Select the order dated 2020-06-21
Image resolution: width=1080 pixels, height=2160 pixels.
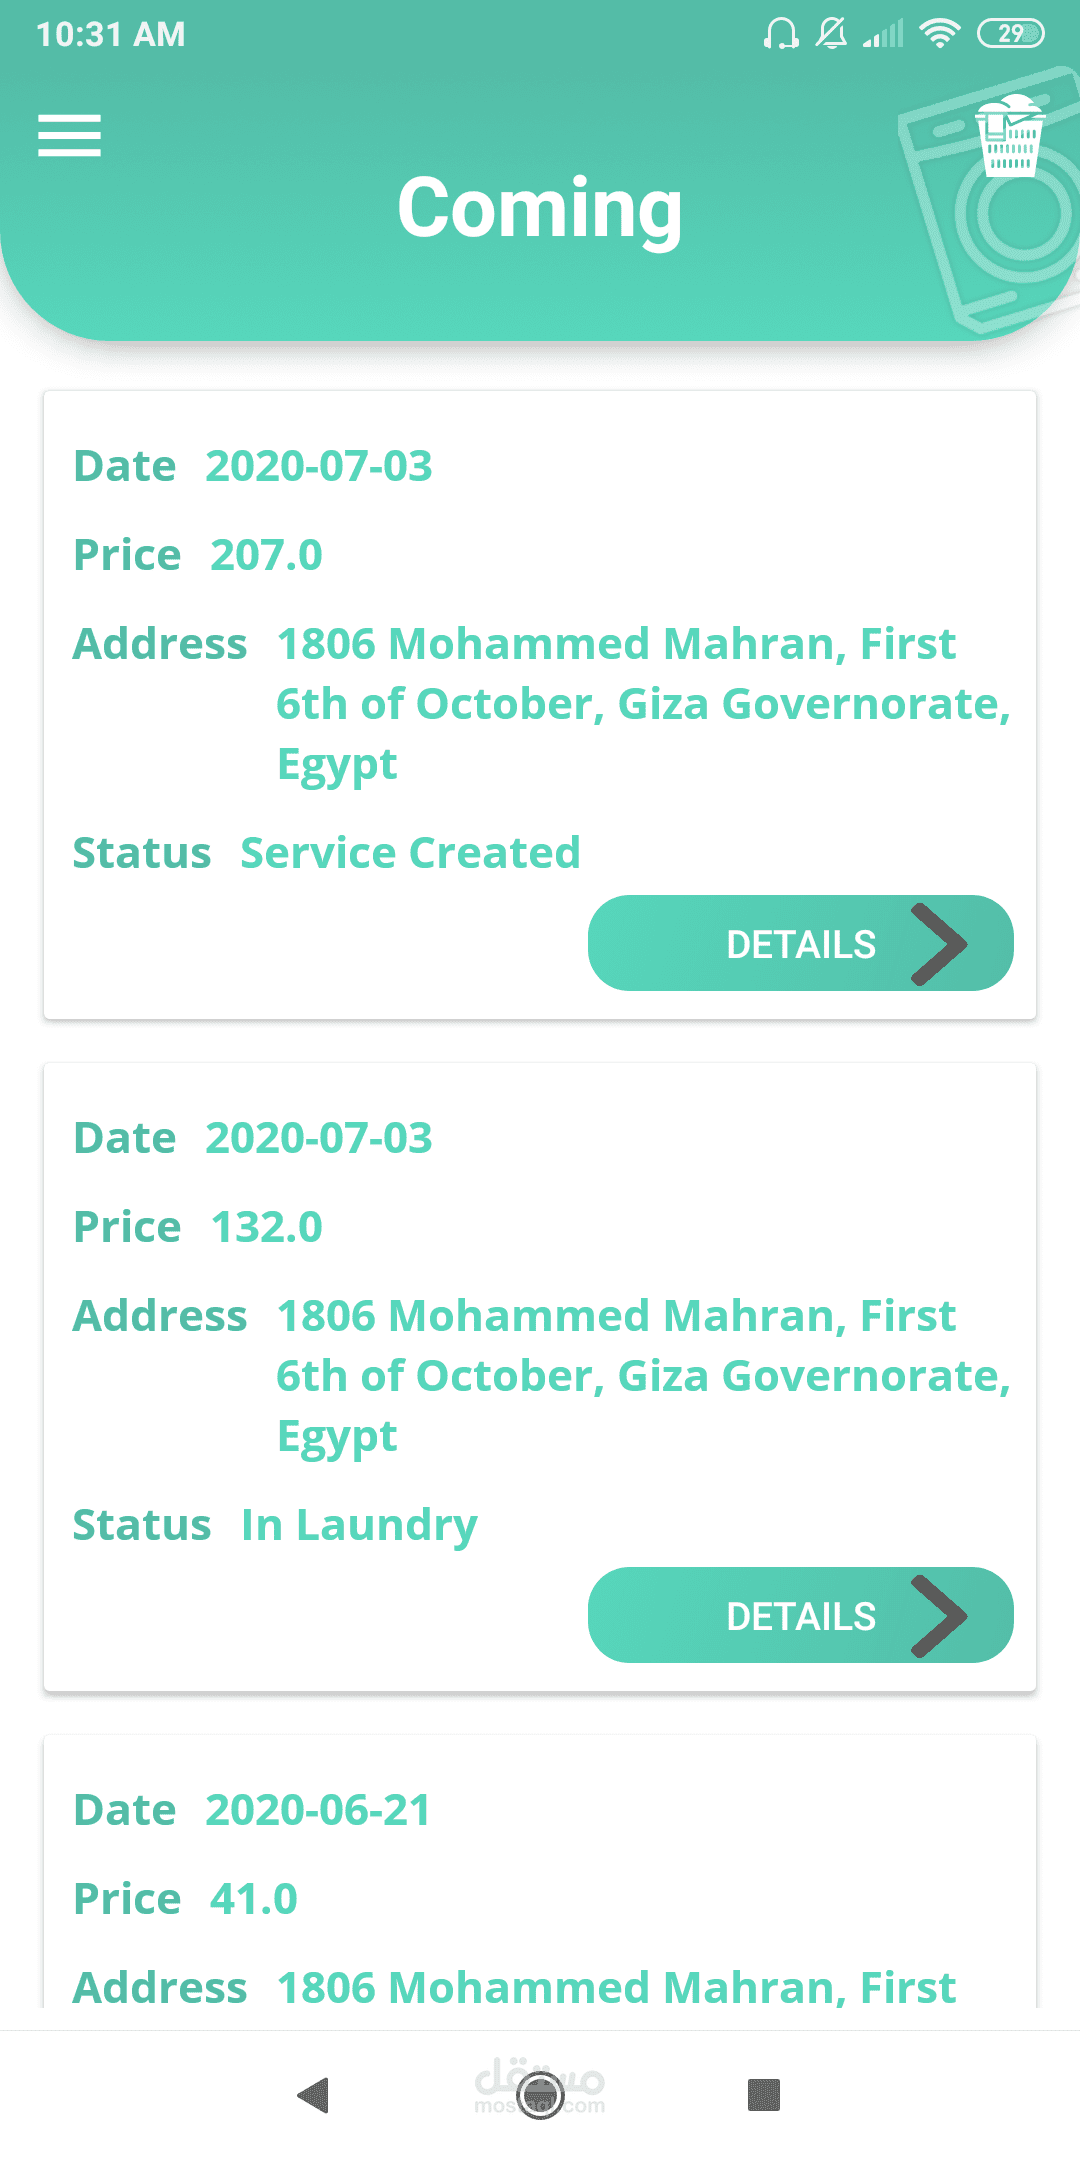click(540, 1871)
